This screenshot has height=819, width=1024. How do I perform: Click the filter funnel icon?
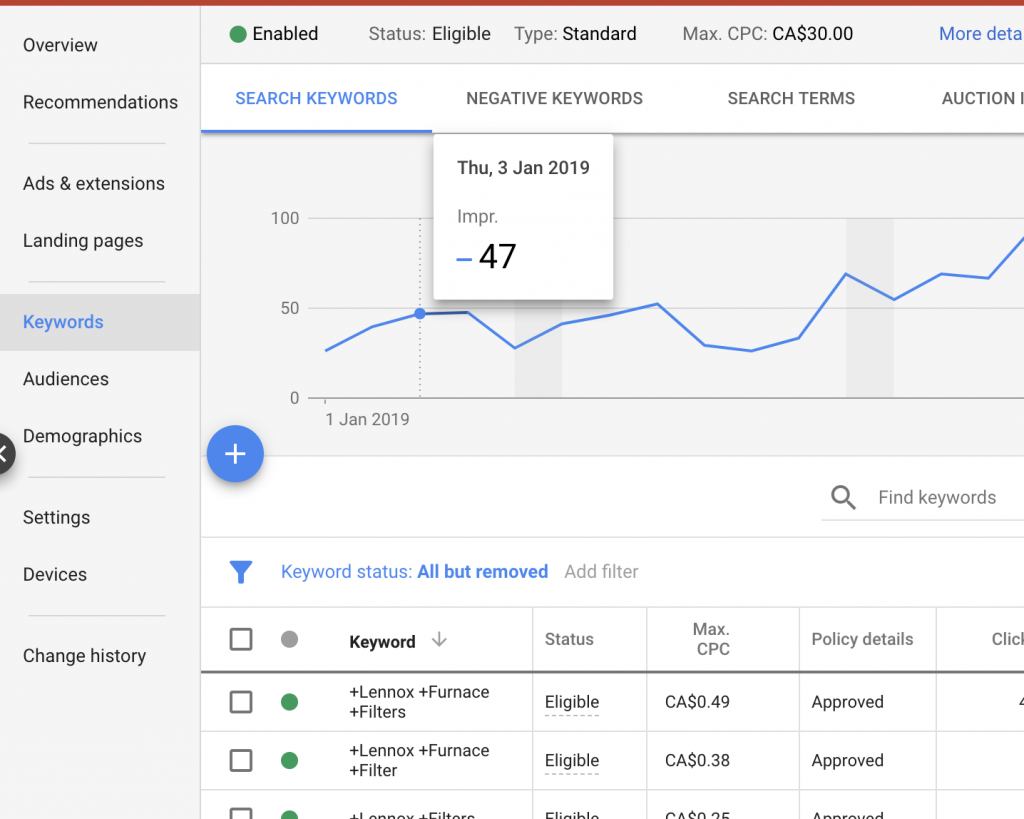click(241, 572)
